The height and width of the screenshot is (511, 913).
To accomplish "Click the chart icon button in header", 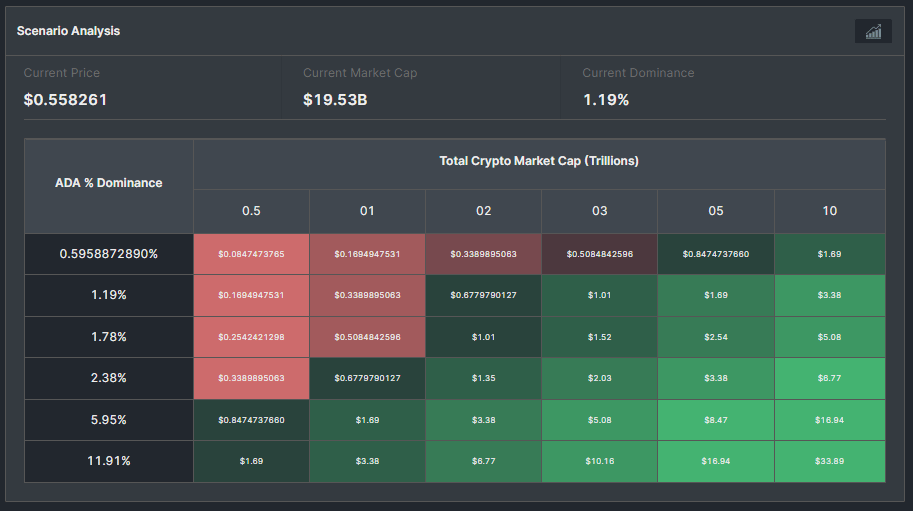I will 873,31.
